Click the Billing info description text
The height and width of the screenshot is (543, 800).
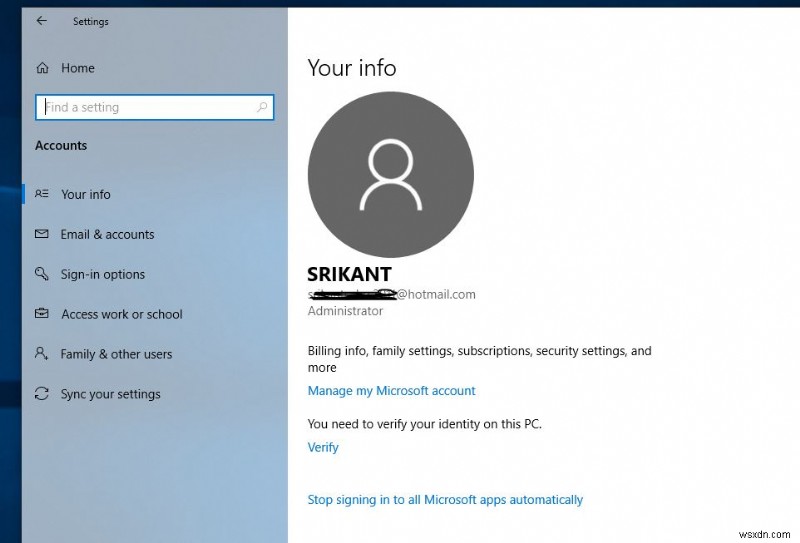pyautogui.click(x=480, y=359)
